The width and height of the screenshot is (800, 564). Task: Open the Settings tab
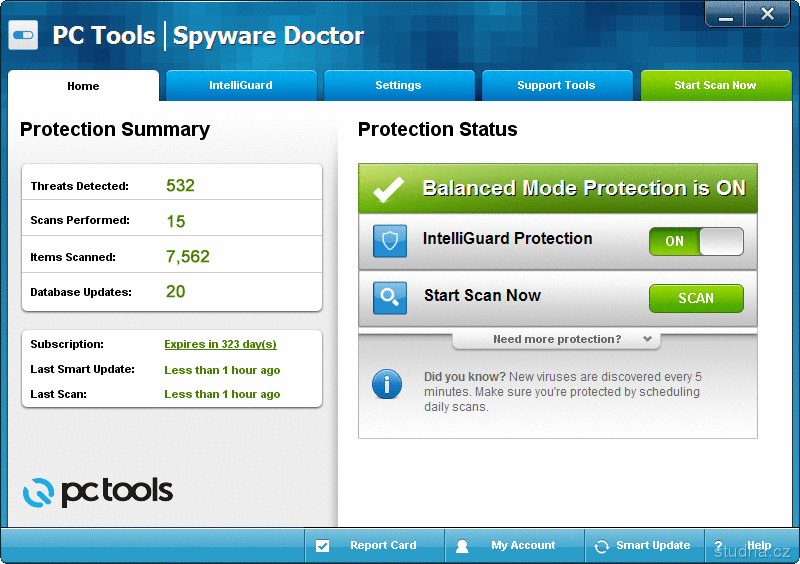398,86
